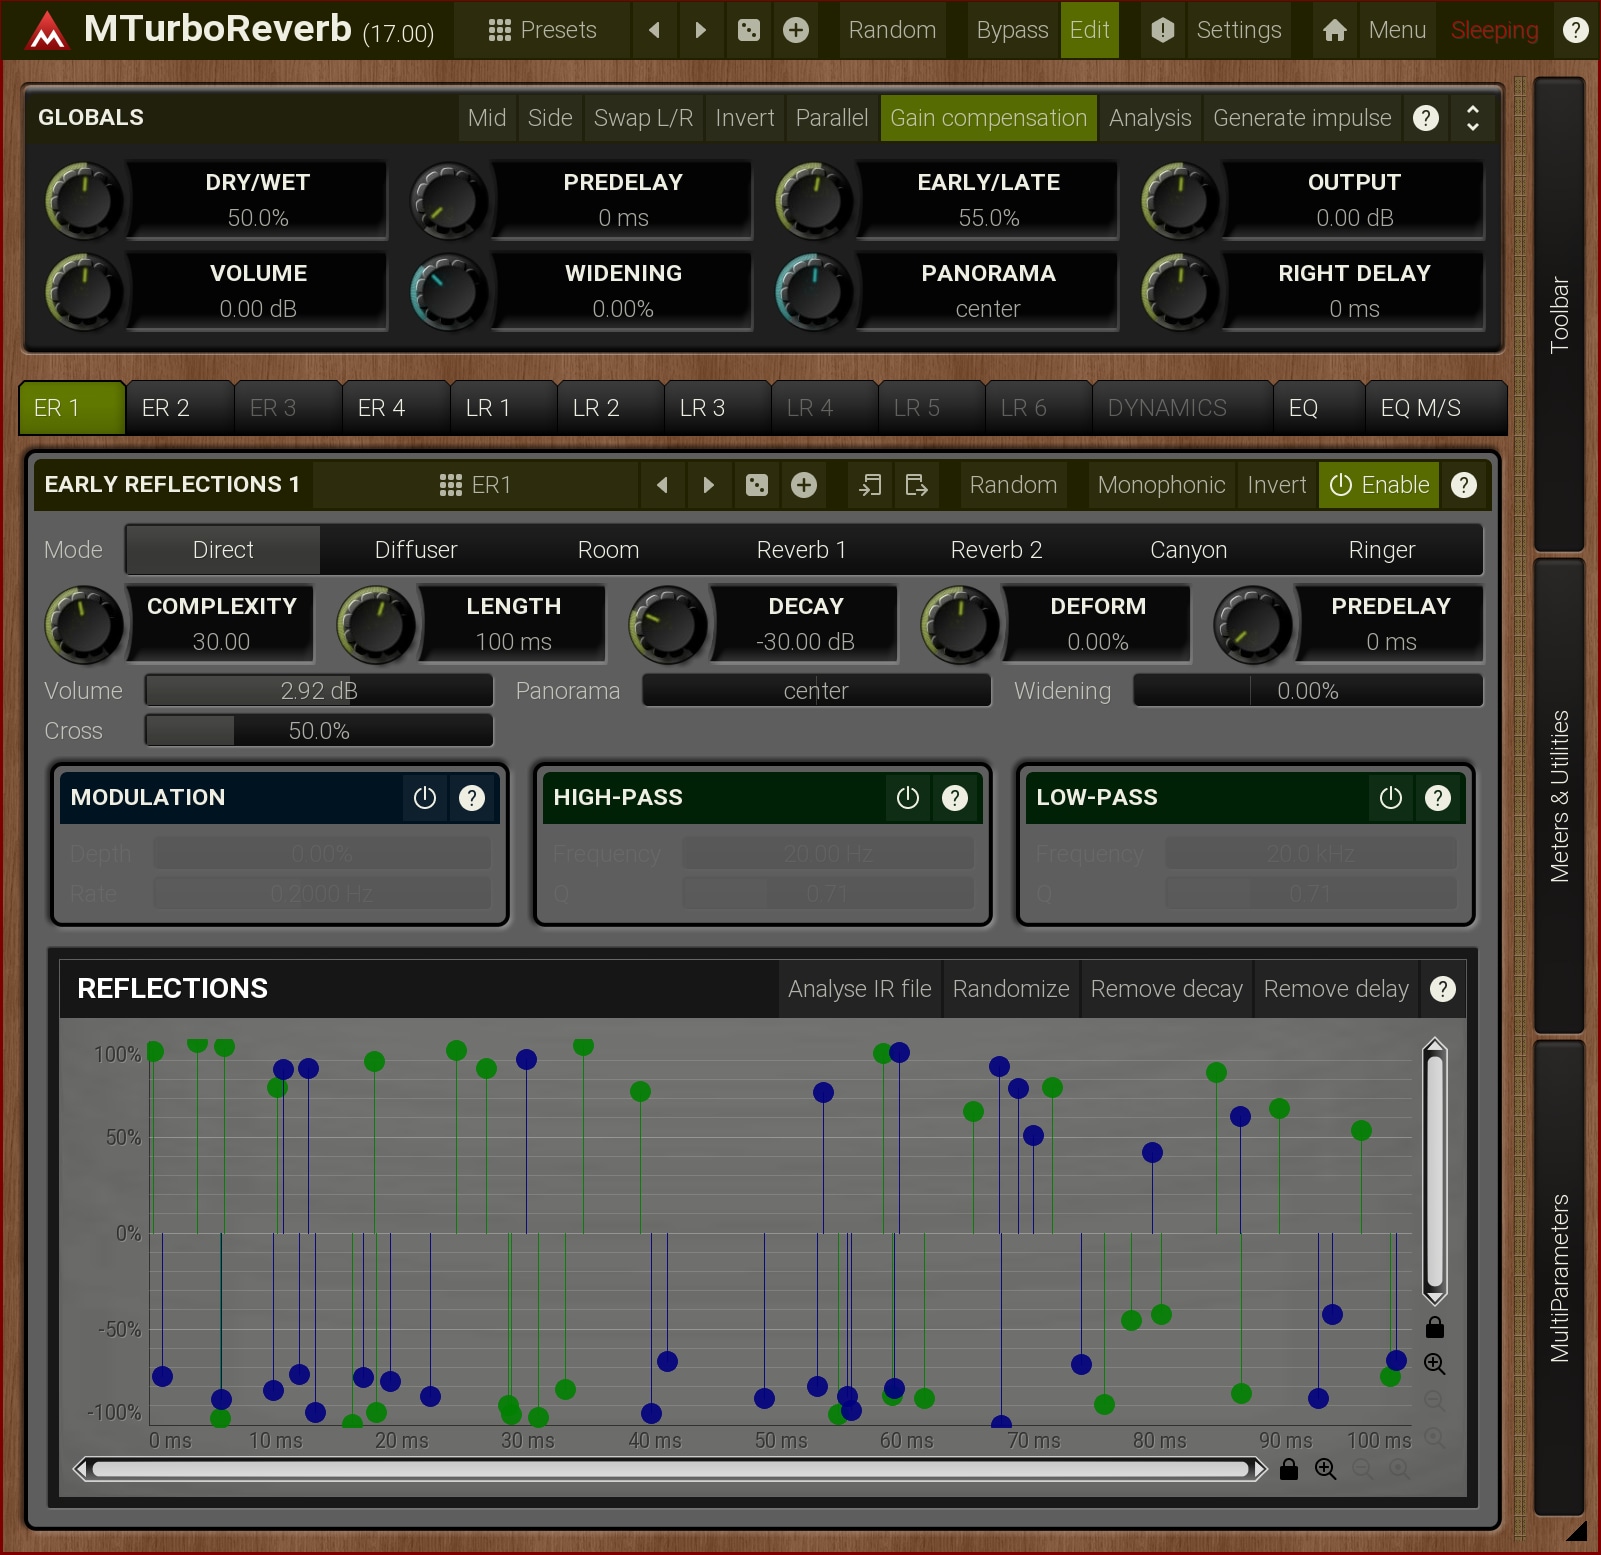
Task: Click the copy preset icon in Early Reflections
Action: (x=870, y=485)
